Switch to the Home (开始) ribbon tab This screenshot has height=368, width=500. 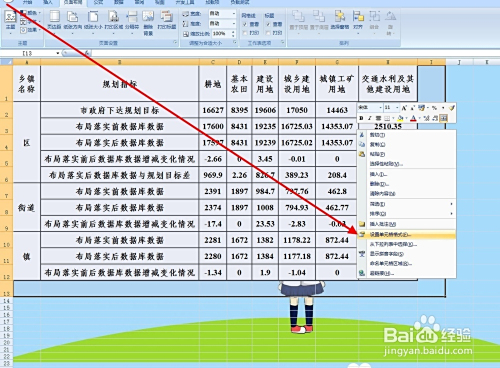28,2
